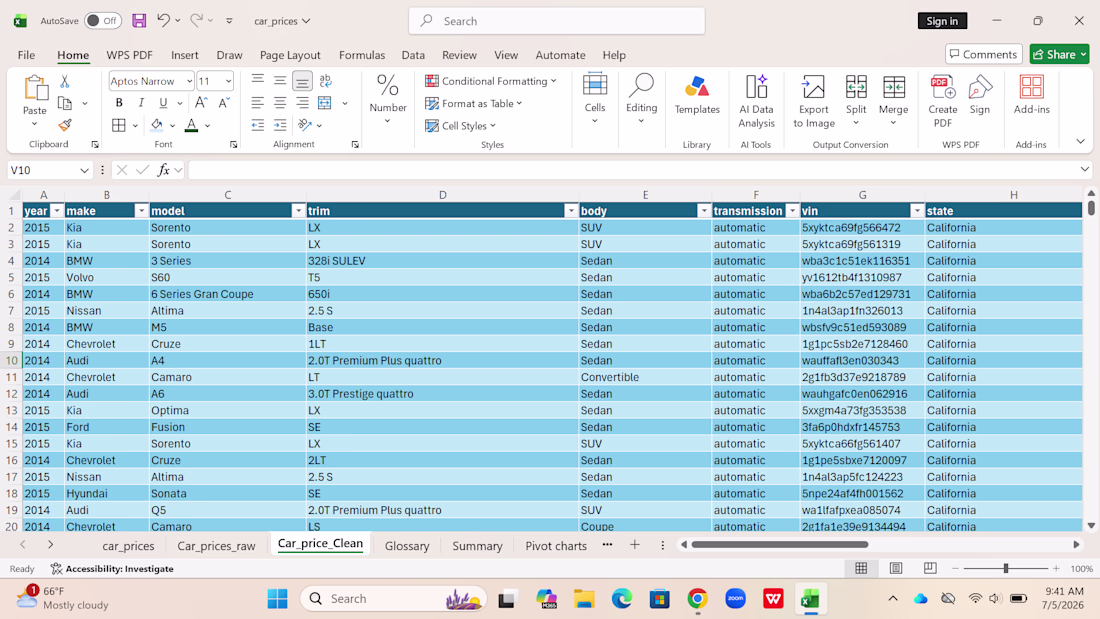The image size is (1100, 619).
Task: Toggle AutoSave switch
Action: click(x=102, y=21)
